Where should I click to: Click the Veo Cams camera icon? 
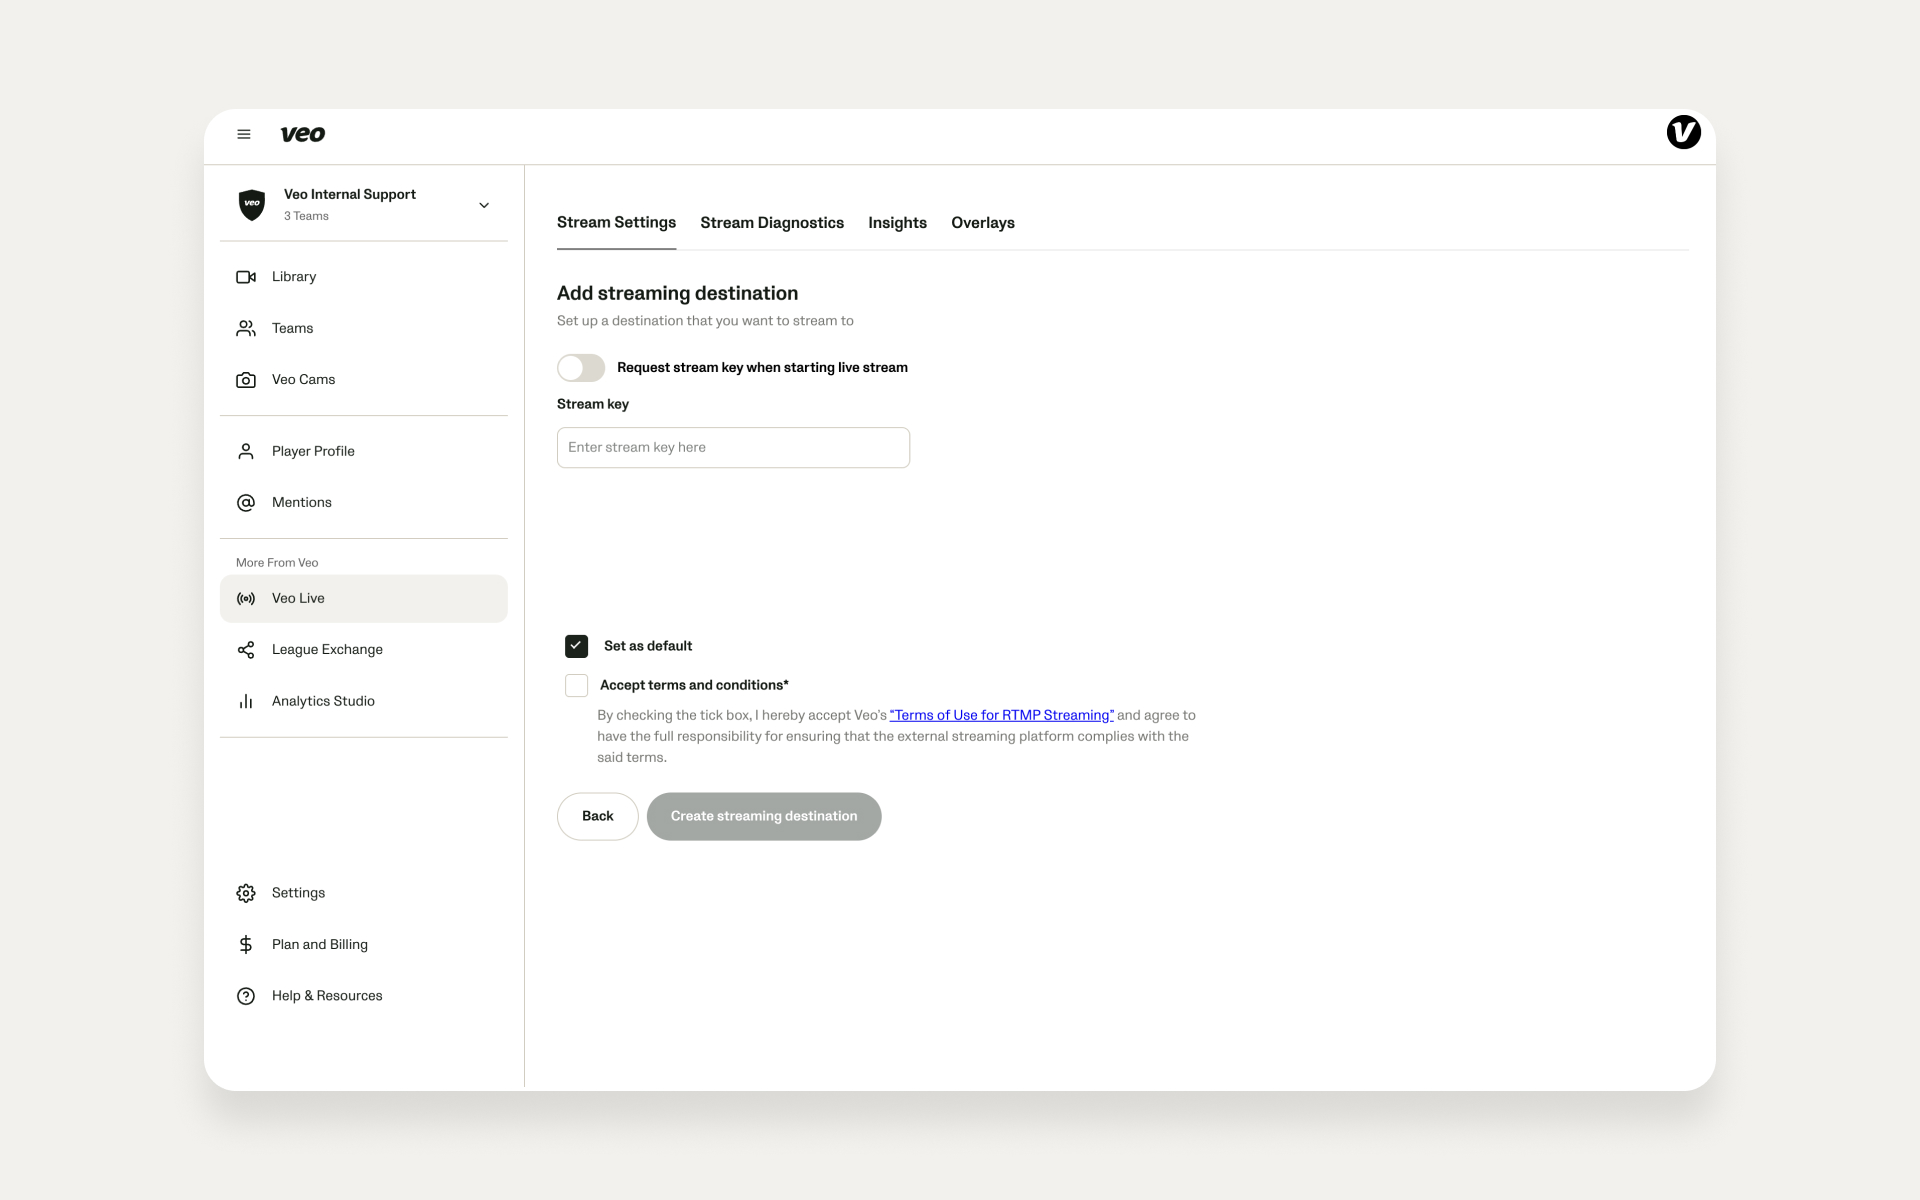point(246,380)
